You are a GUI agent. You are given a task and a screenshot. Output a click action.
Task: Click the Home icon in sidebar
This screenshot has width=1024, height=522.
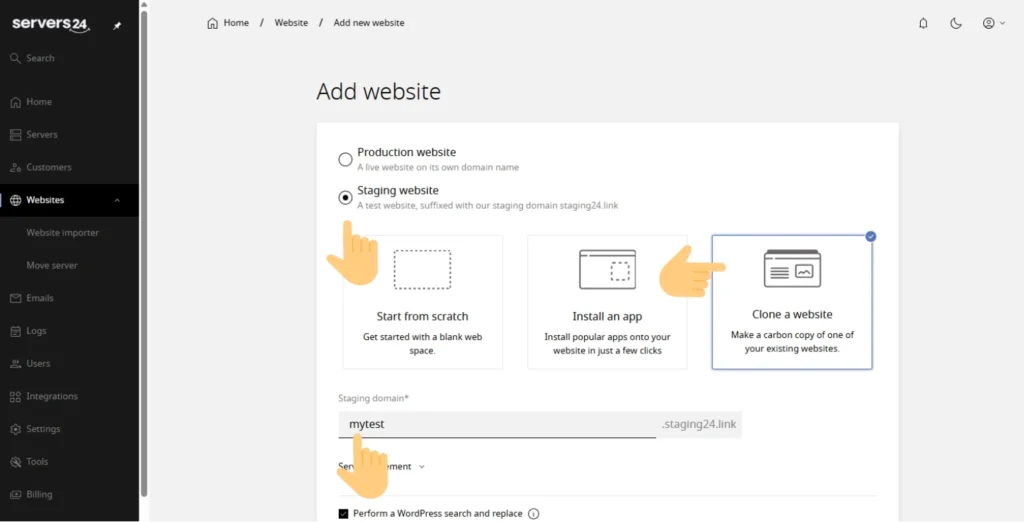[16, 102]
